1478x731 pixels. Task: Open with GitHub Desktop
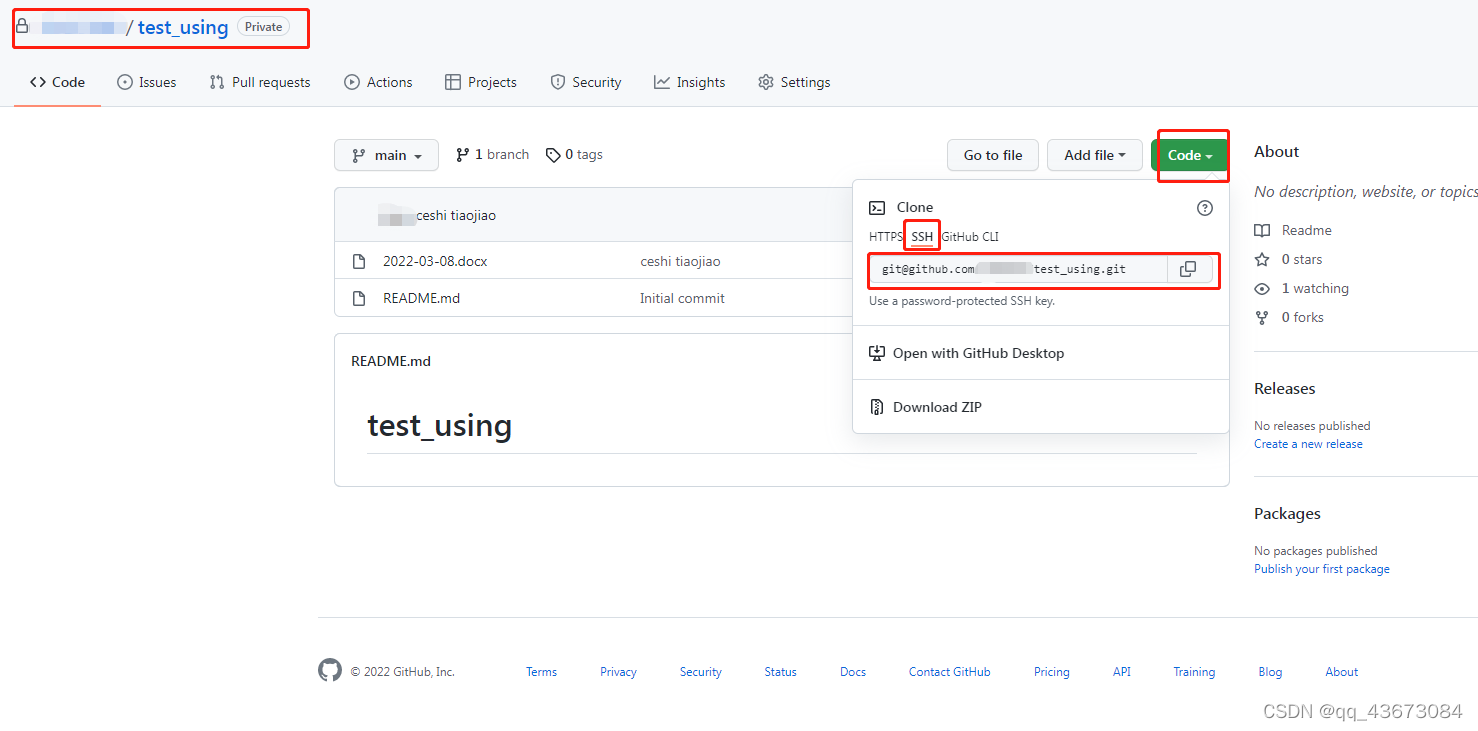(x=966, y=353)
